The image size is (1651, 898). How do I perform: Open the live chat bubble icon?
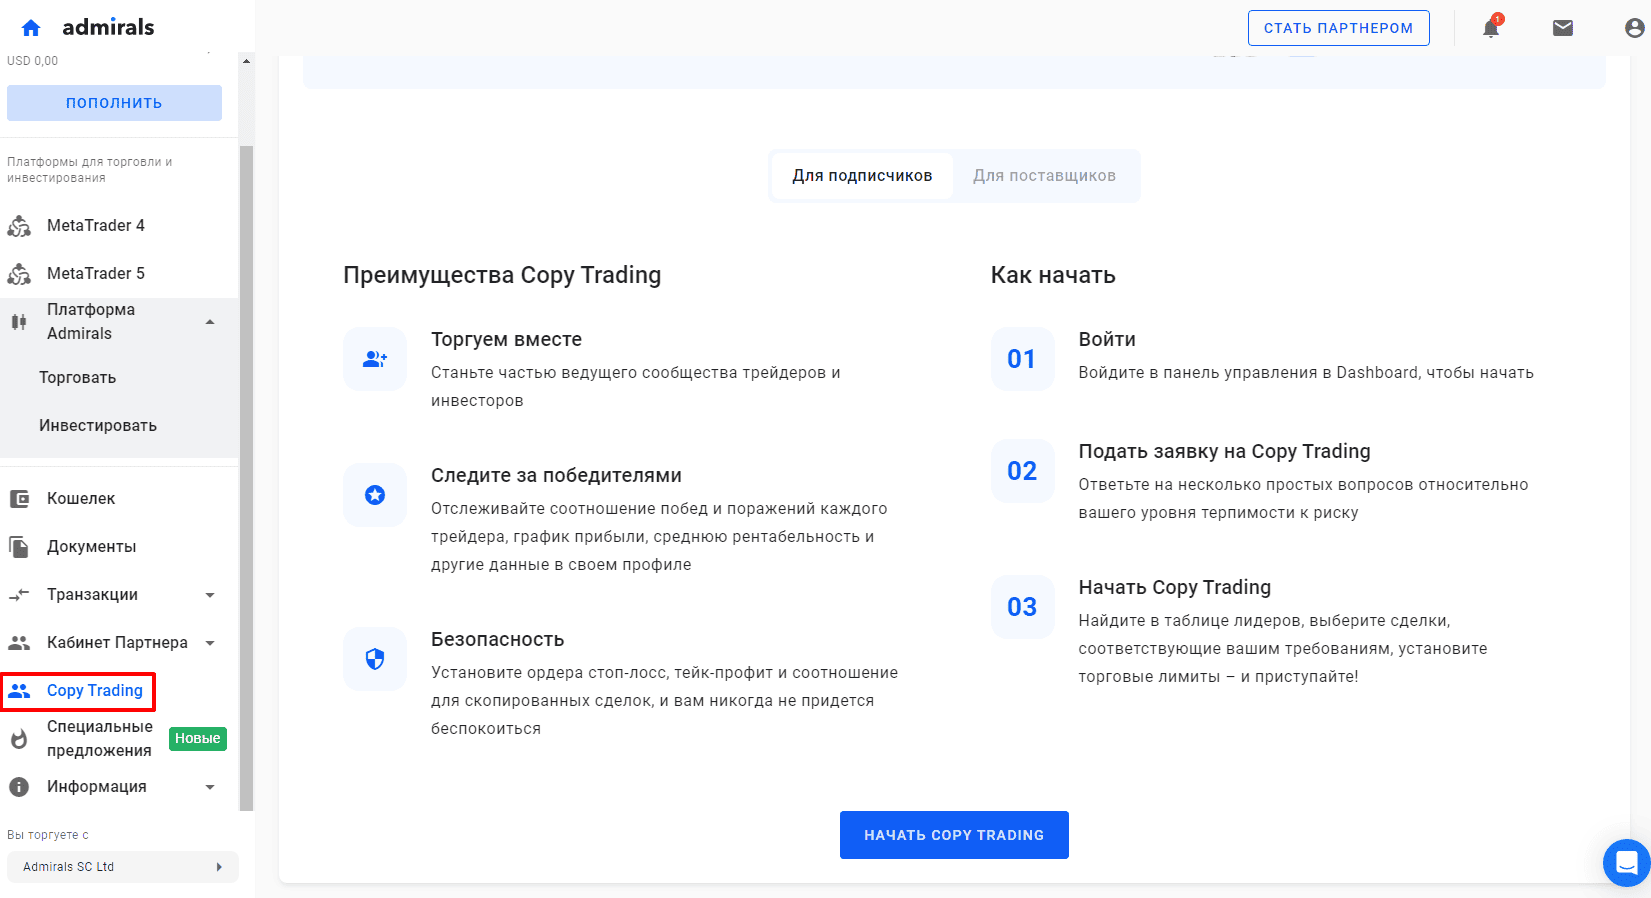[1627, 862]
